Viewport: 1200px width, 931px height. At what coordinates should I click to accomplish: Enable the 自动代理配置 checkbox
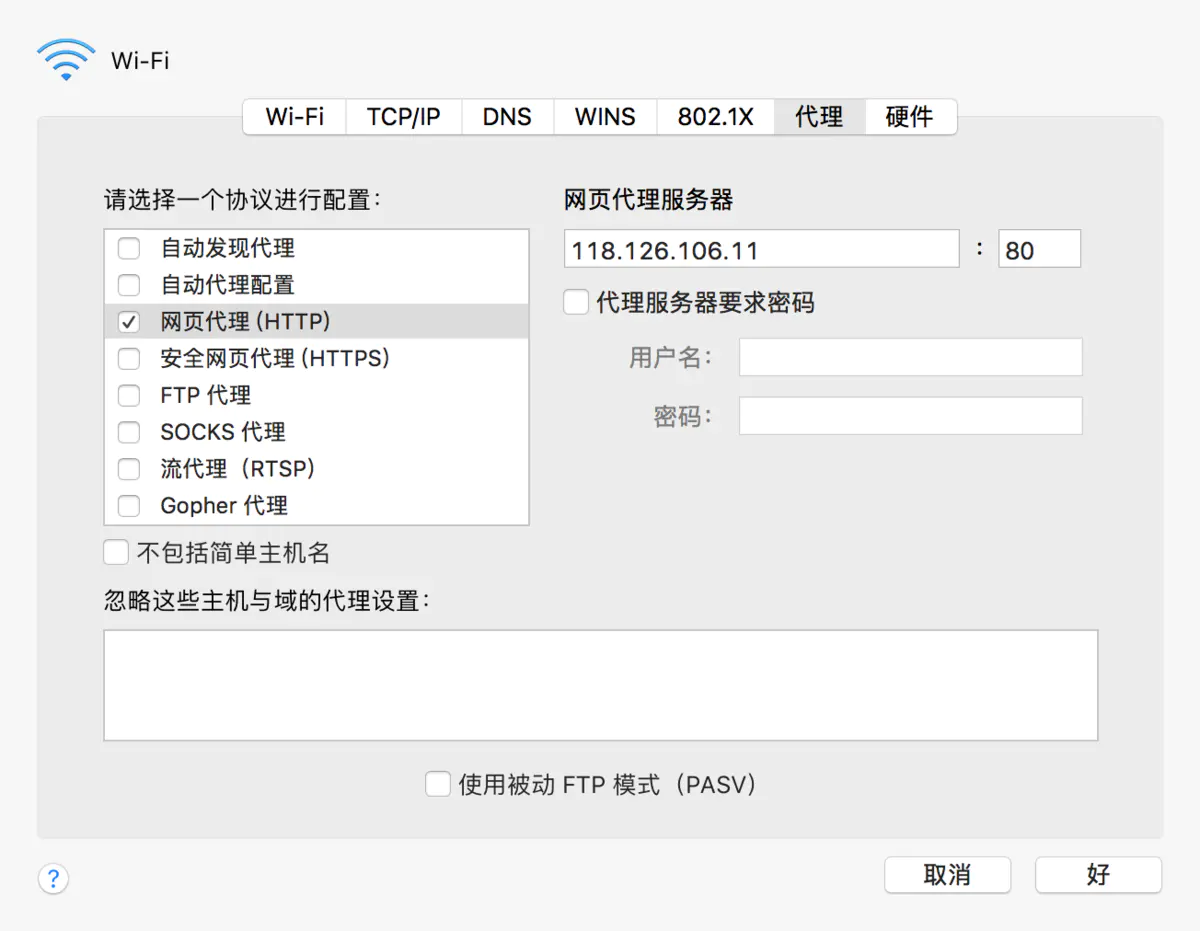click(129, 285)
